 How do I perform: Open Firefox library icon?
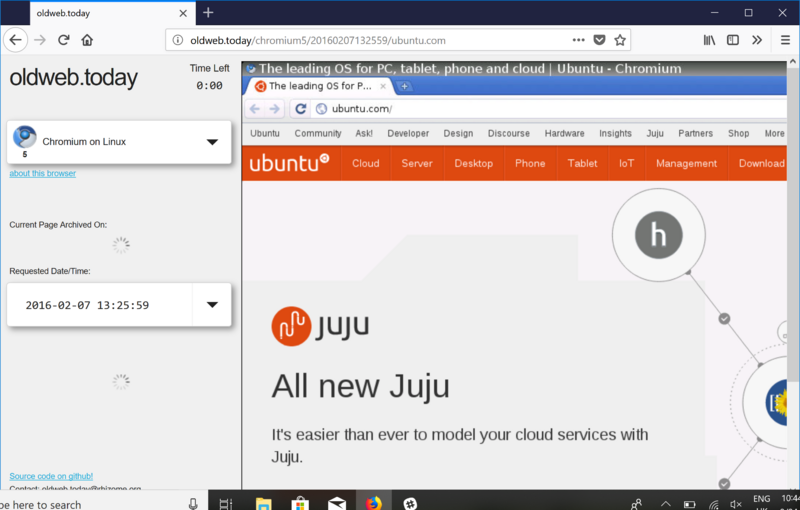click(x=709, y=40)
